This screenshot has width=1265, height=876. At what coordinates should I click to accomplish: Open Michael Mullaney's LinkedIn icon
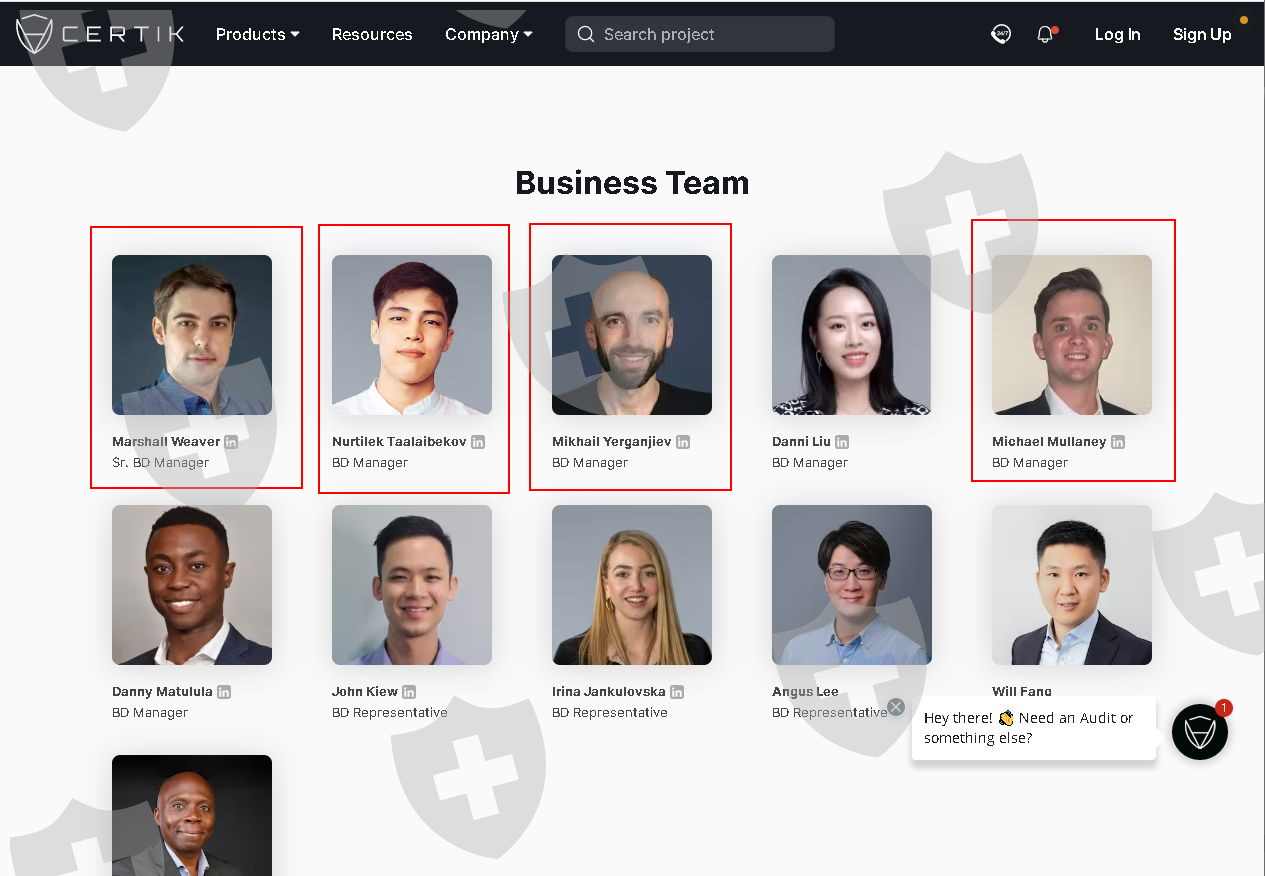[1118, 441]
